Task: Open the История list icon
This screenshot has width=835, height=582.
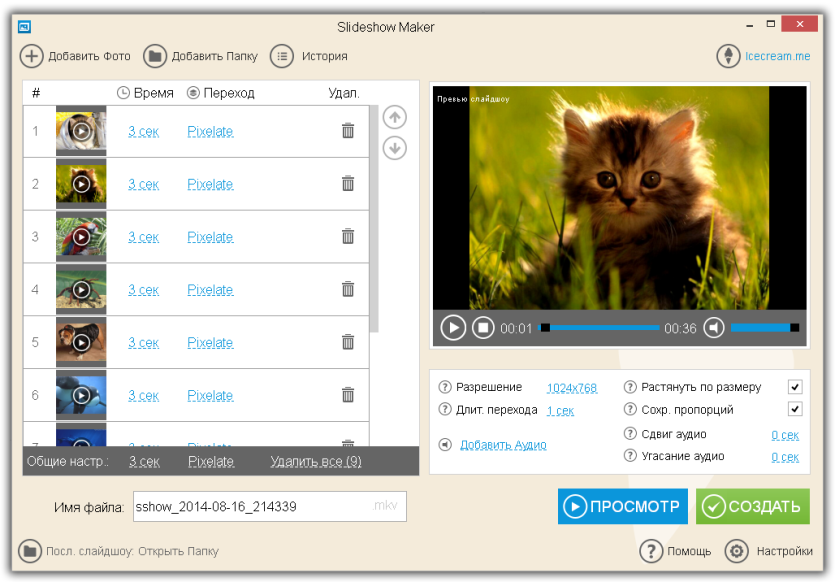Action: (282, 56)
